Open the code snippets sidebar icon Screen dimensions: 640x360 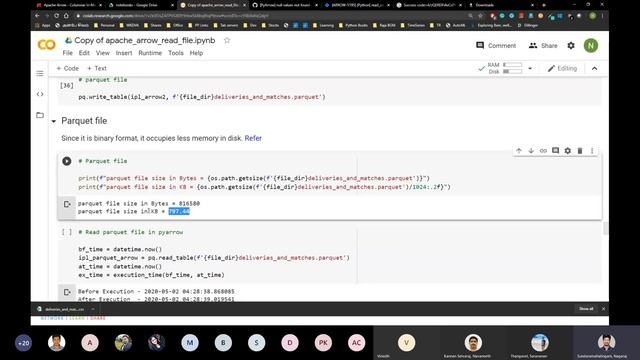click(x=40, y=94)
